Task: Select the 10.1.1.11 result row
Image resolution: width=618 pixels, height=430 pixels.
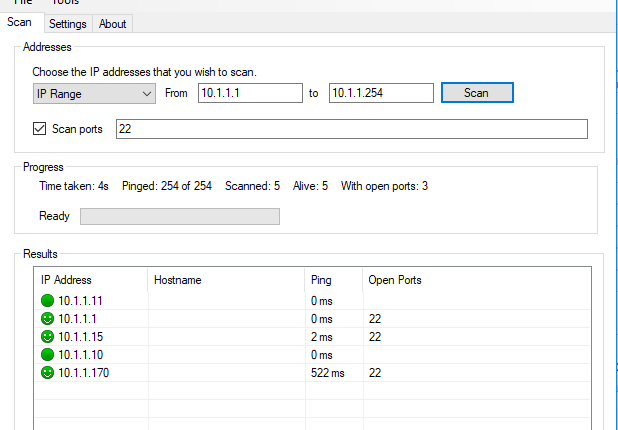Action: coord(313,301)
